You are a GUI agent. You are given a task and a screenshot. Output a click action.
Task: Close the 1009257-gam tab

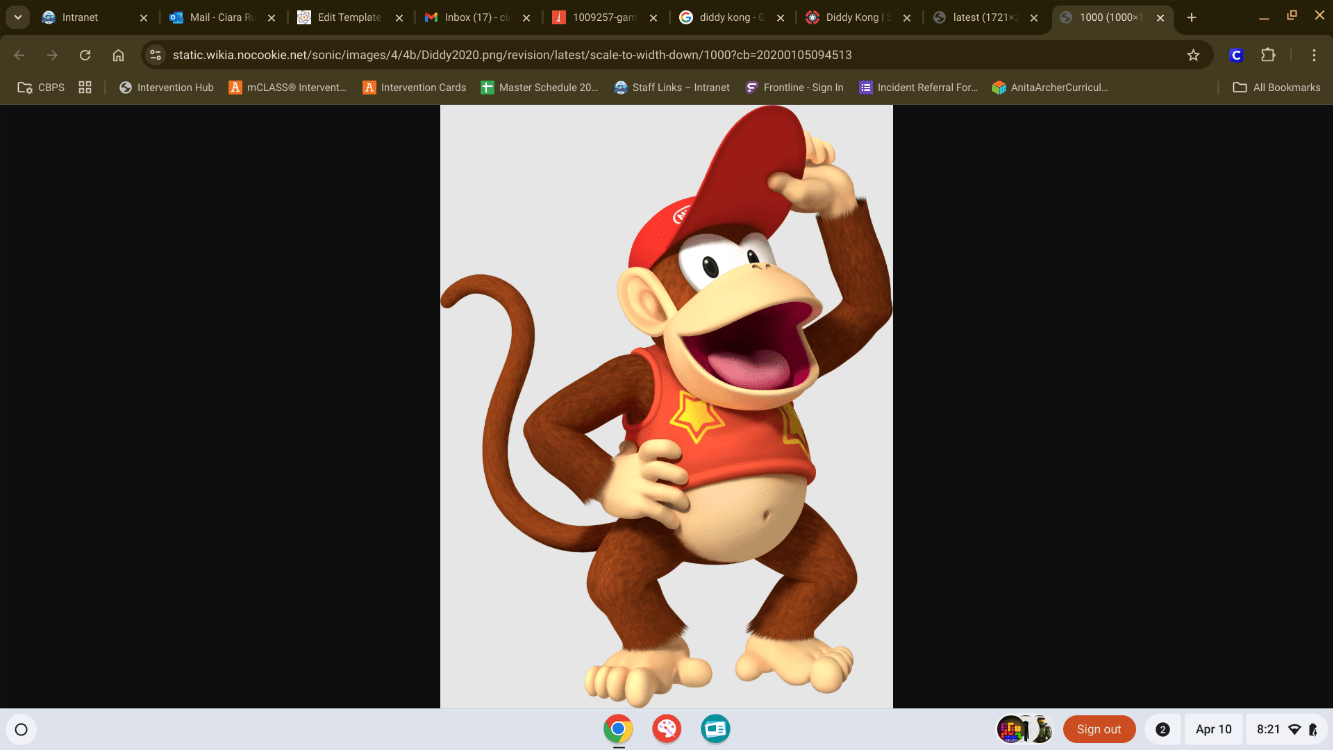(x=653, y=18)
